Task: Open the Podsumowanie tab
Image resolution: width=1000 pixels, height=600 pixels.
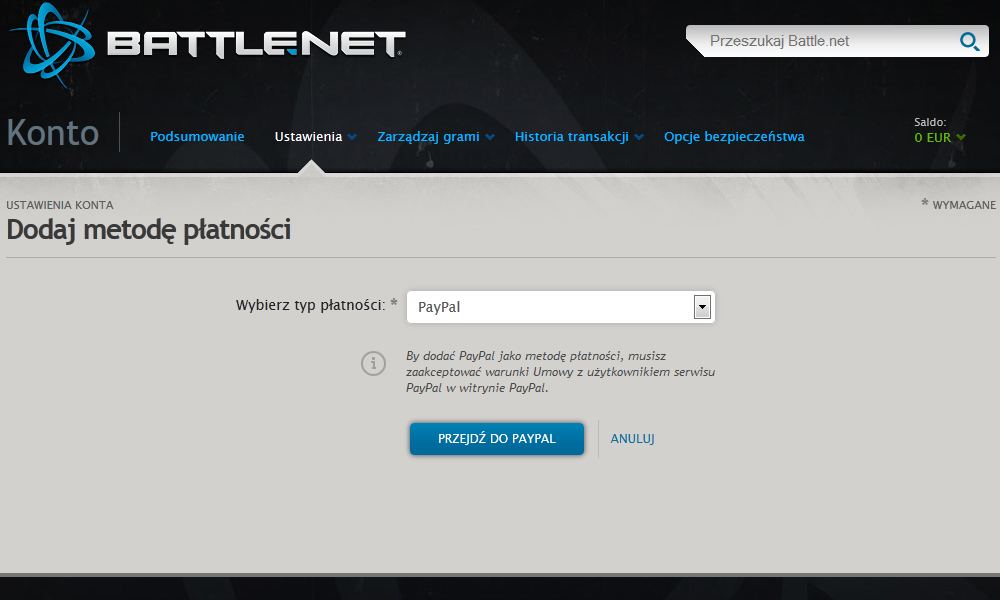Action: [x=197, y=137]
